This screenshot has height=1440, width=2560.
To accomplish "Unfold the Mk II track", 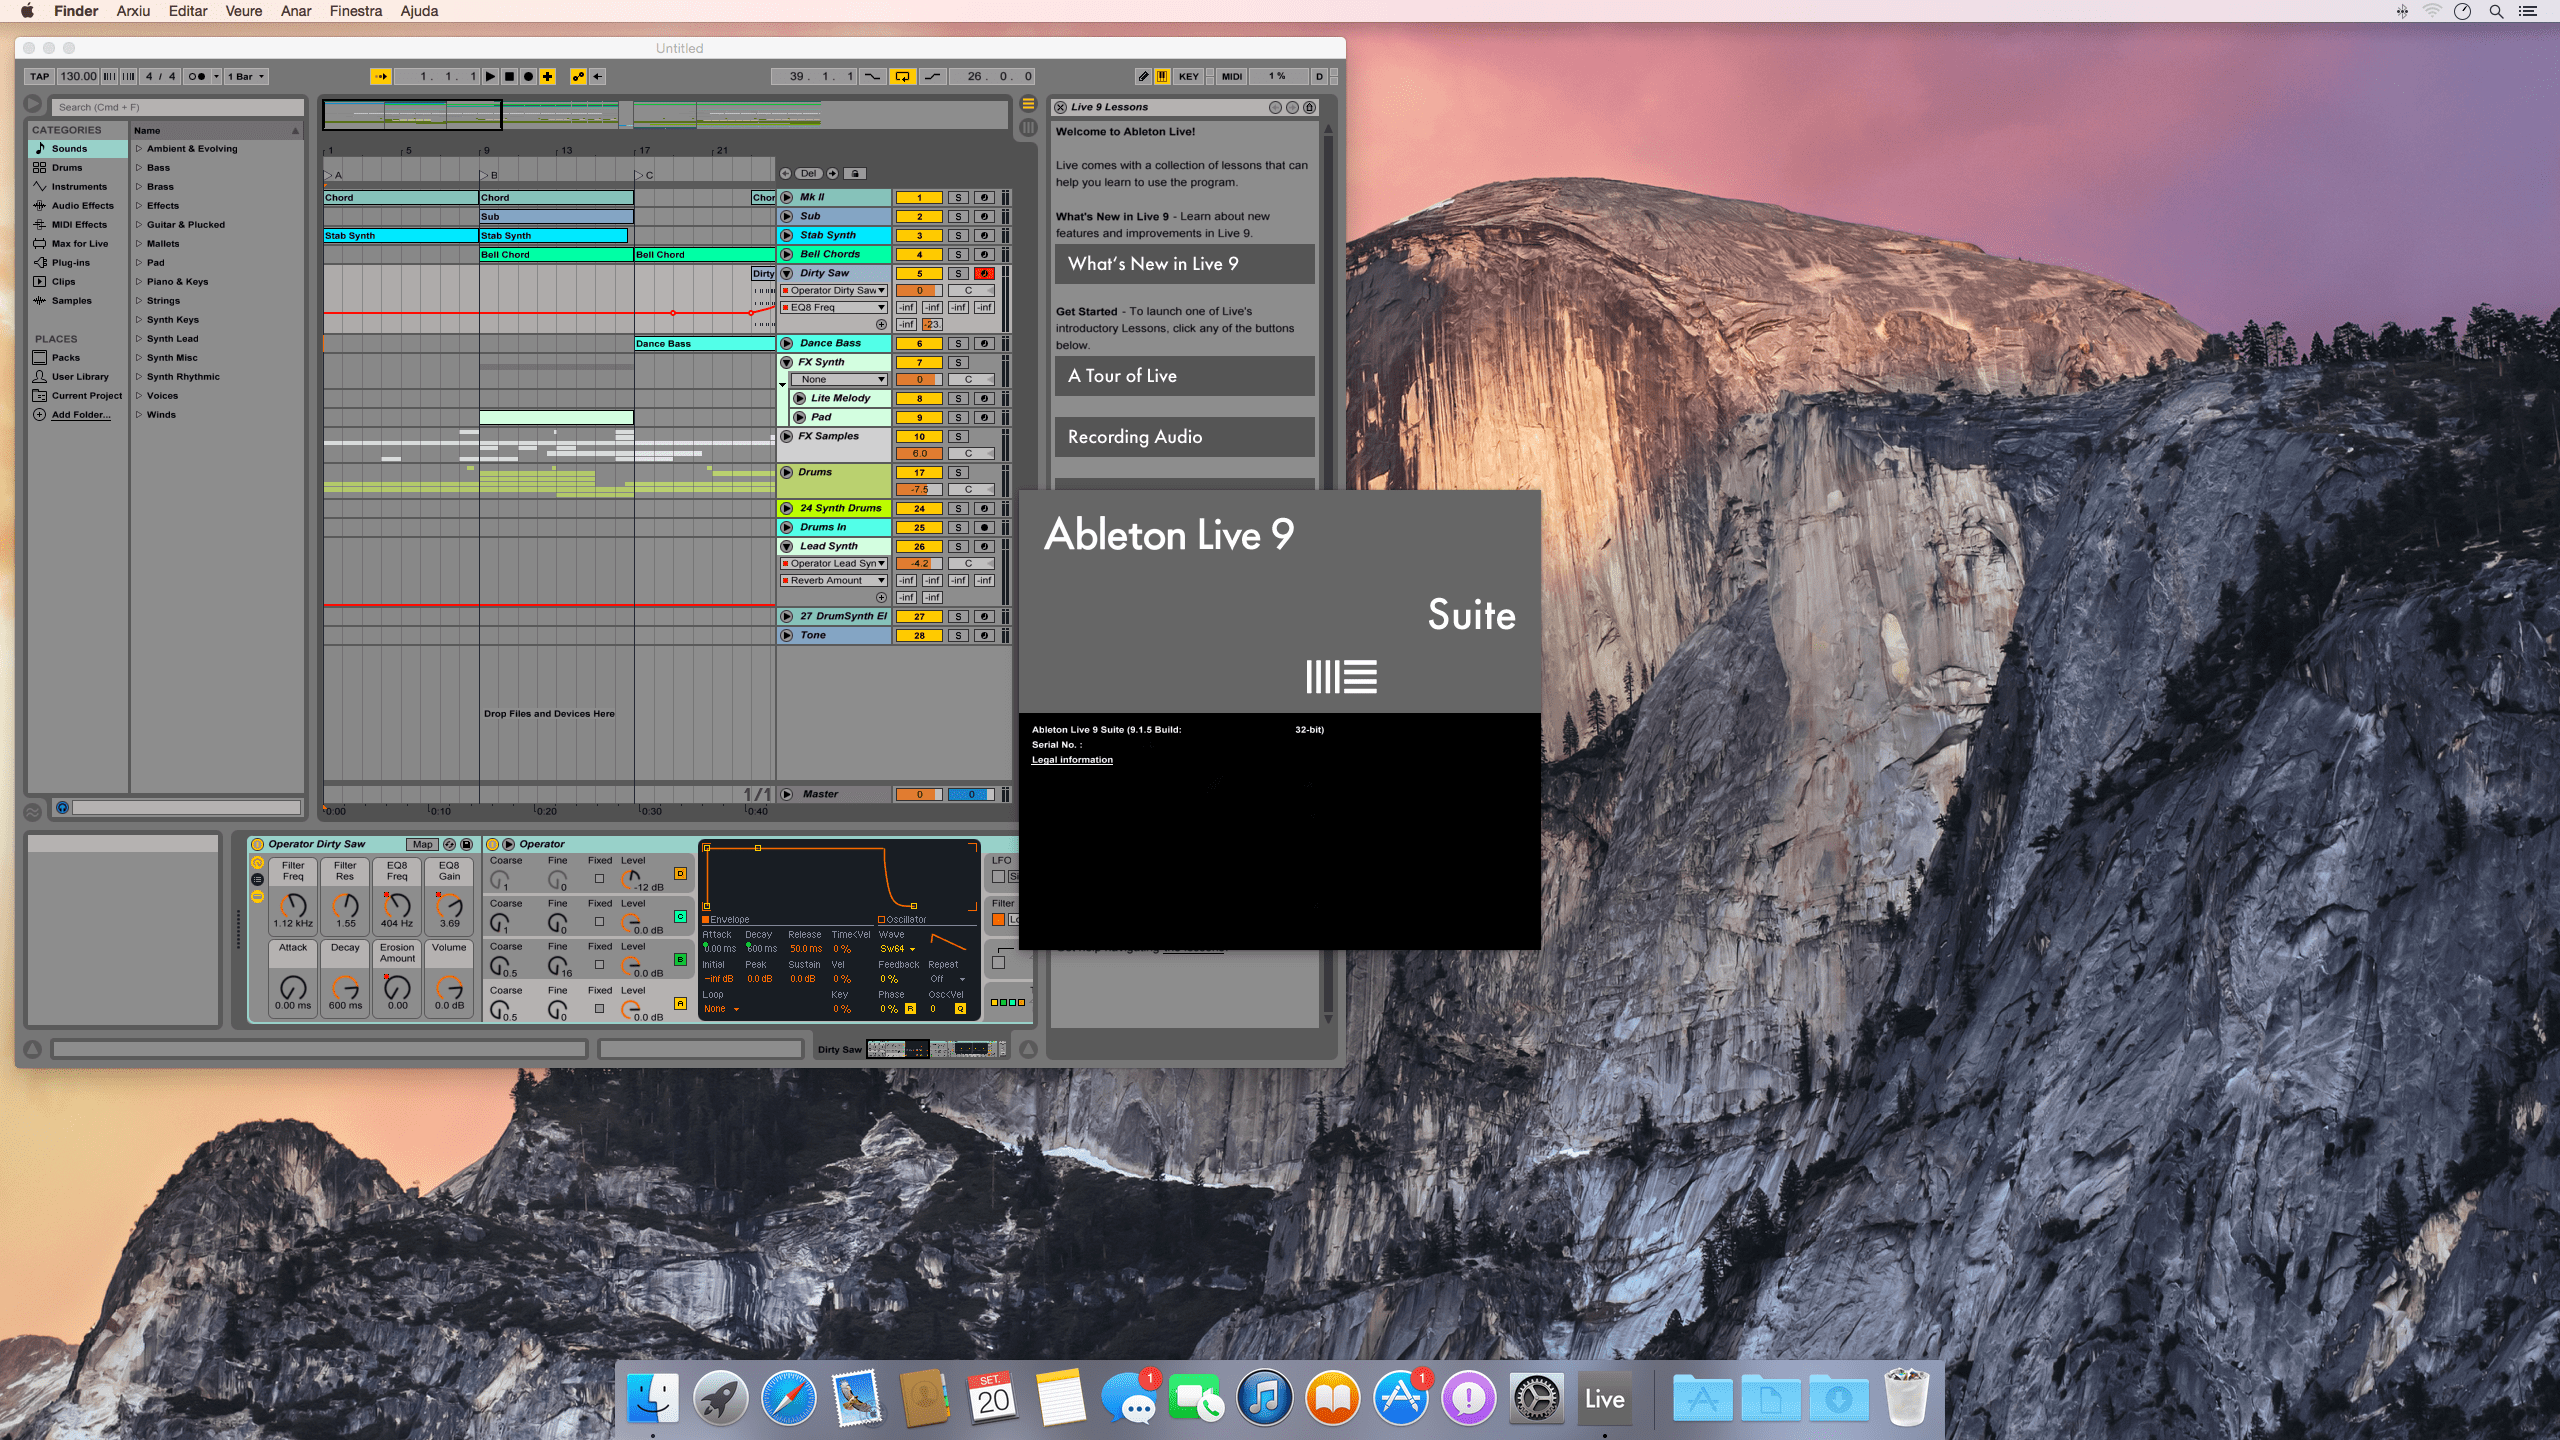I will [x=787, y=197].
